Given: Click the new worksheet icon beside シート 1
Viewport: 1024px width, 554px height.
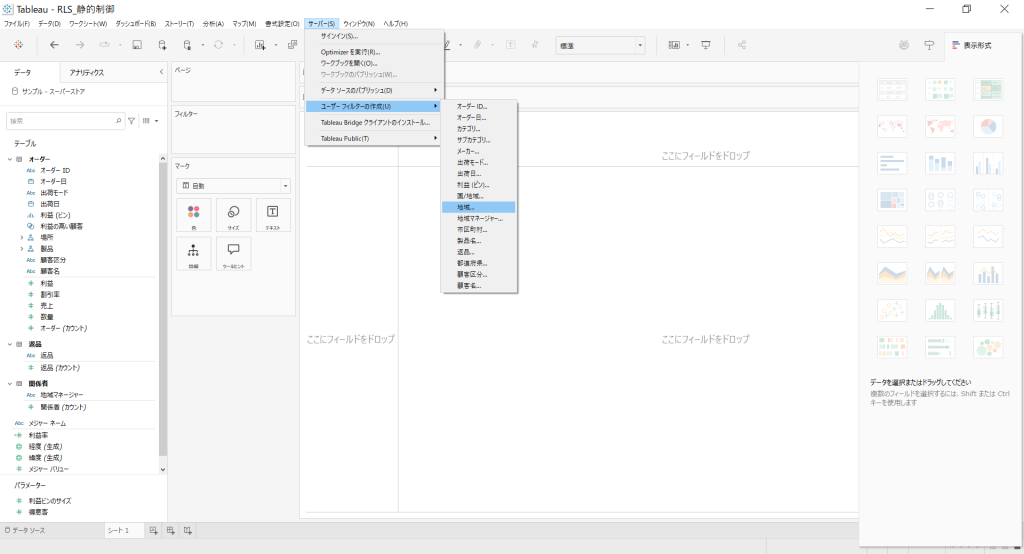Looking at the screenshot, I should (153, 530).
